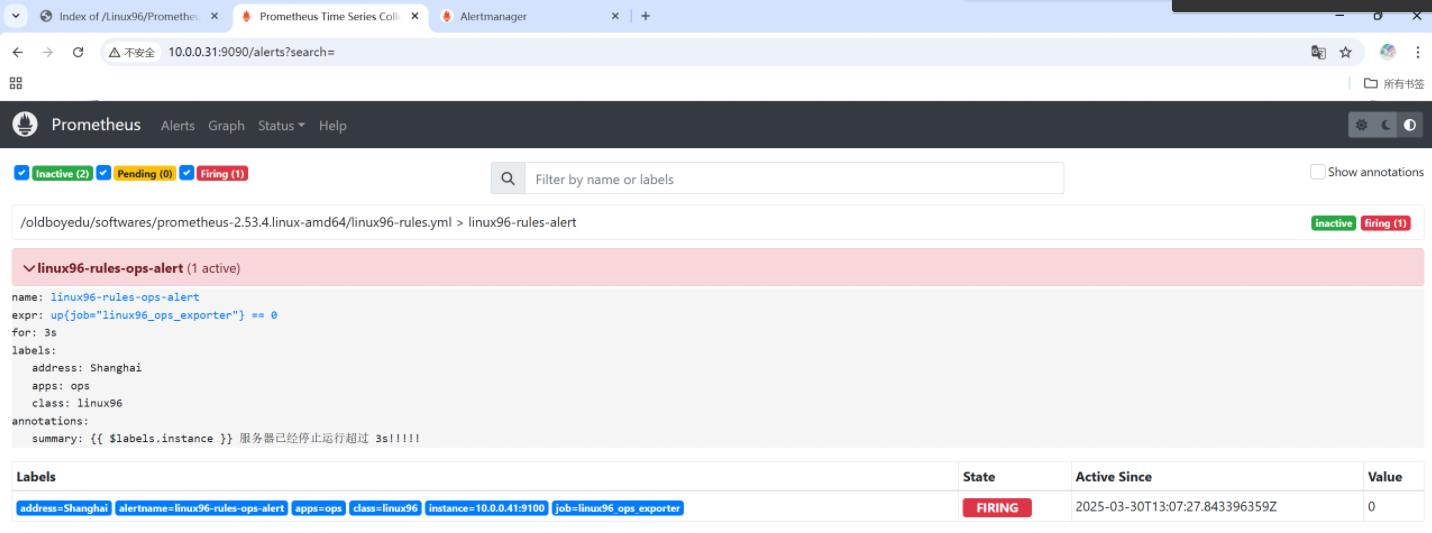Click the instance=10.0.0.41:9100 label badge

(487, 508)
